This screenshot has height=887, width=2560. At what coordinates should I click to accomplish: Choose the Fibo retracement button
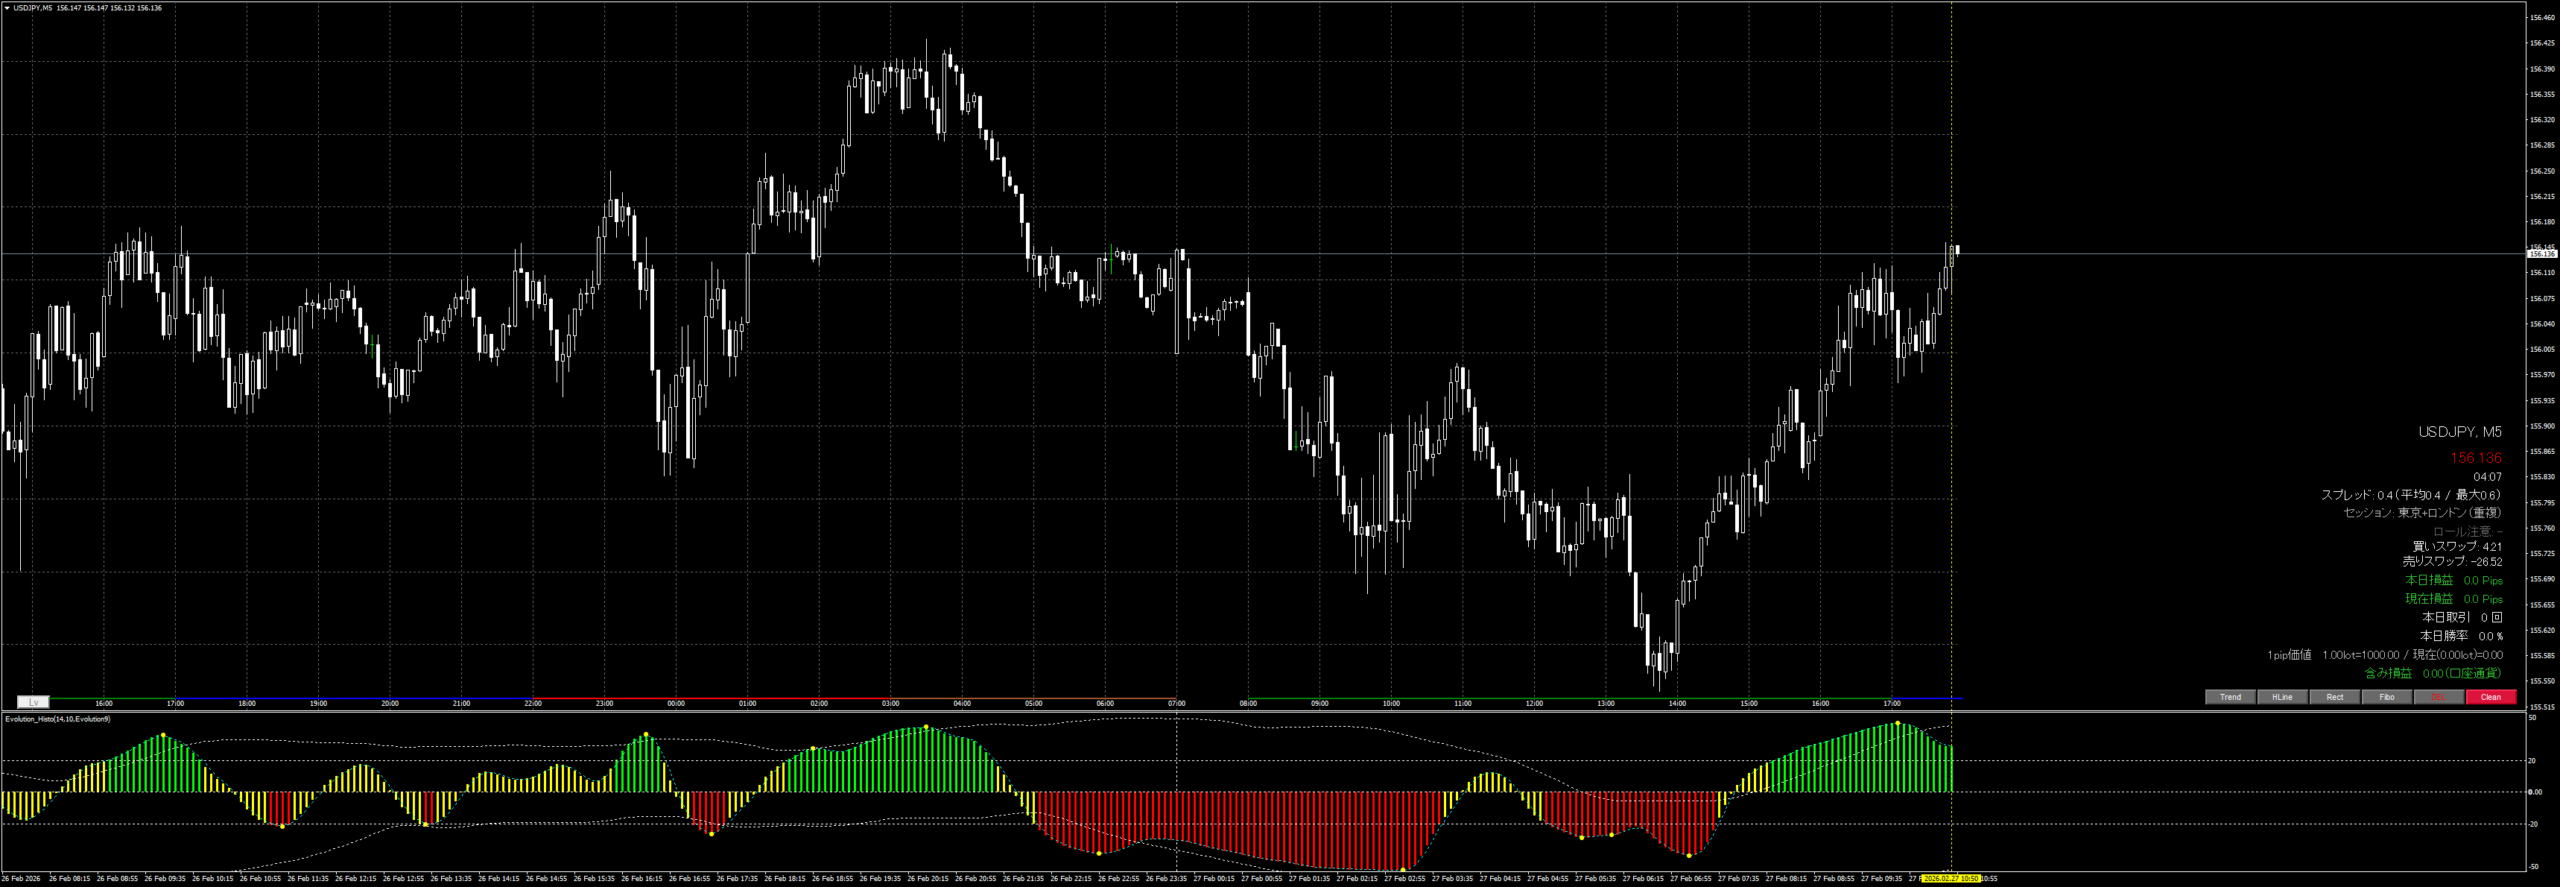point(2386,697)
